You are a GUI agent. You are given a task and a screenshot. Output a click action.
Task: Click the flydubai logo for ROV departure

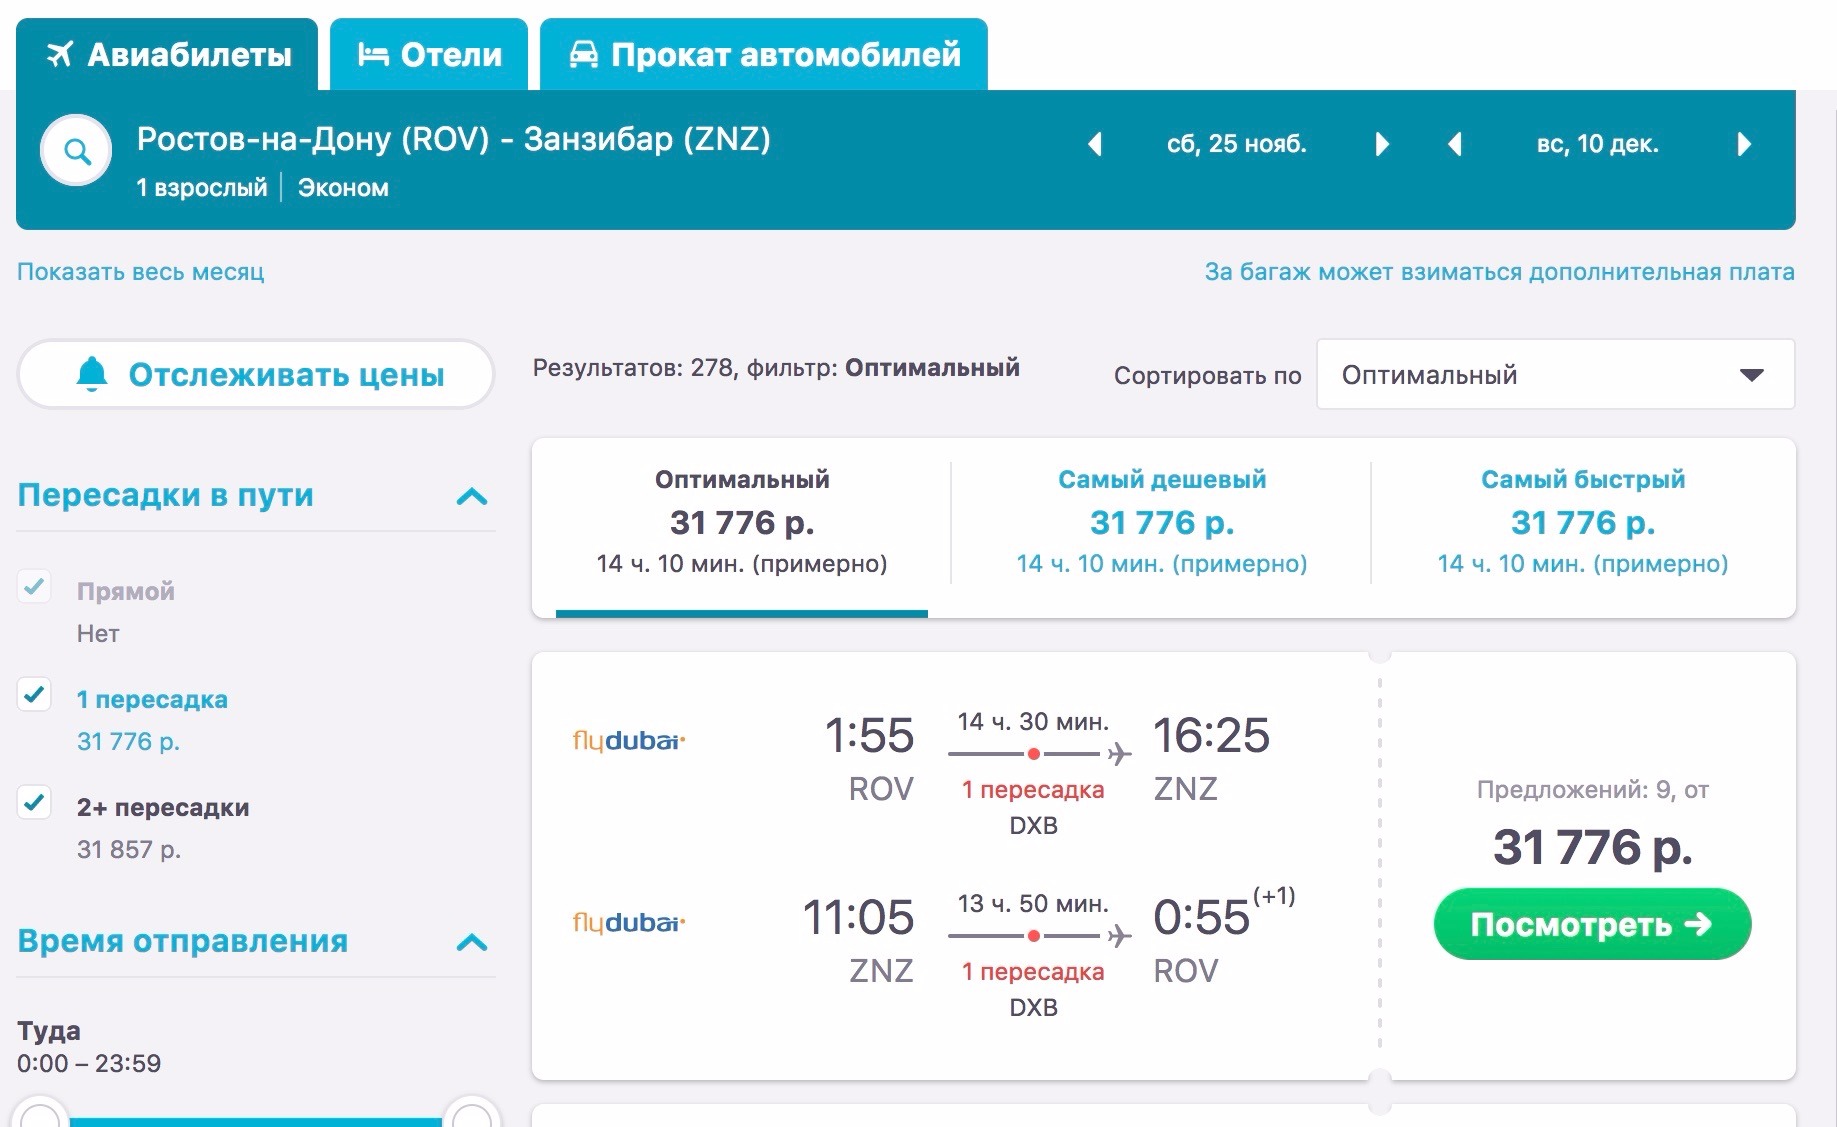628,740
